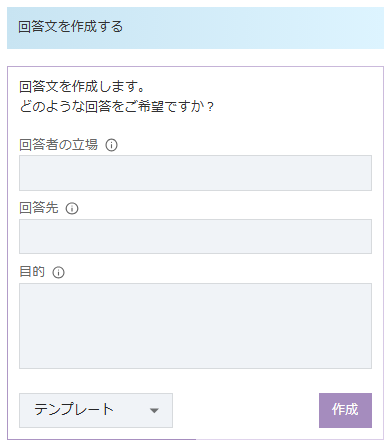The width and height of the screenshot is (391, 446).
Task: Click the テンプレート dropdown arrow
Action: click(x=154, y=411)
